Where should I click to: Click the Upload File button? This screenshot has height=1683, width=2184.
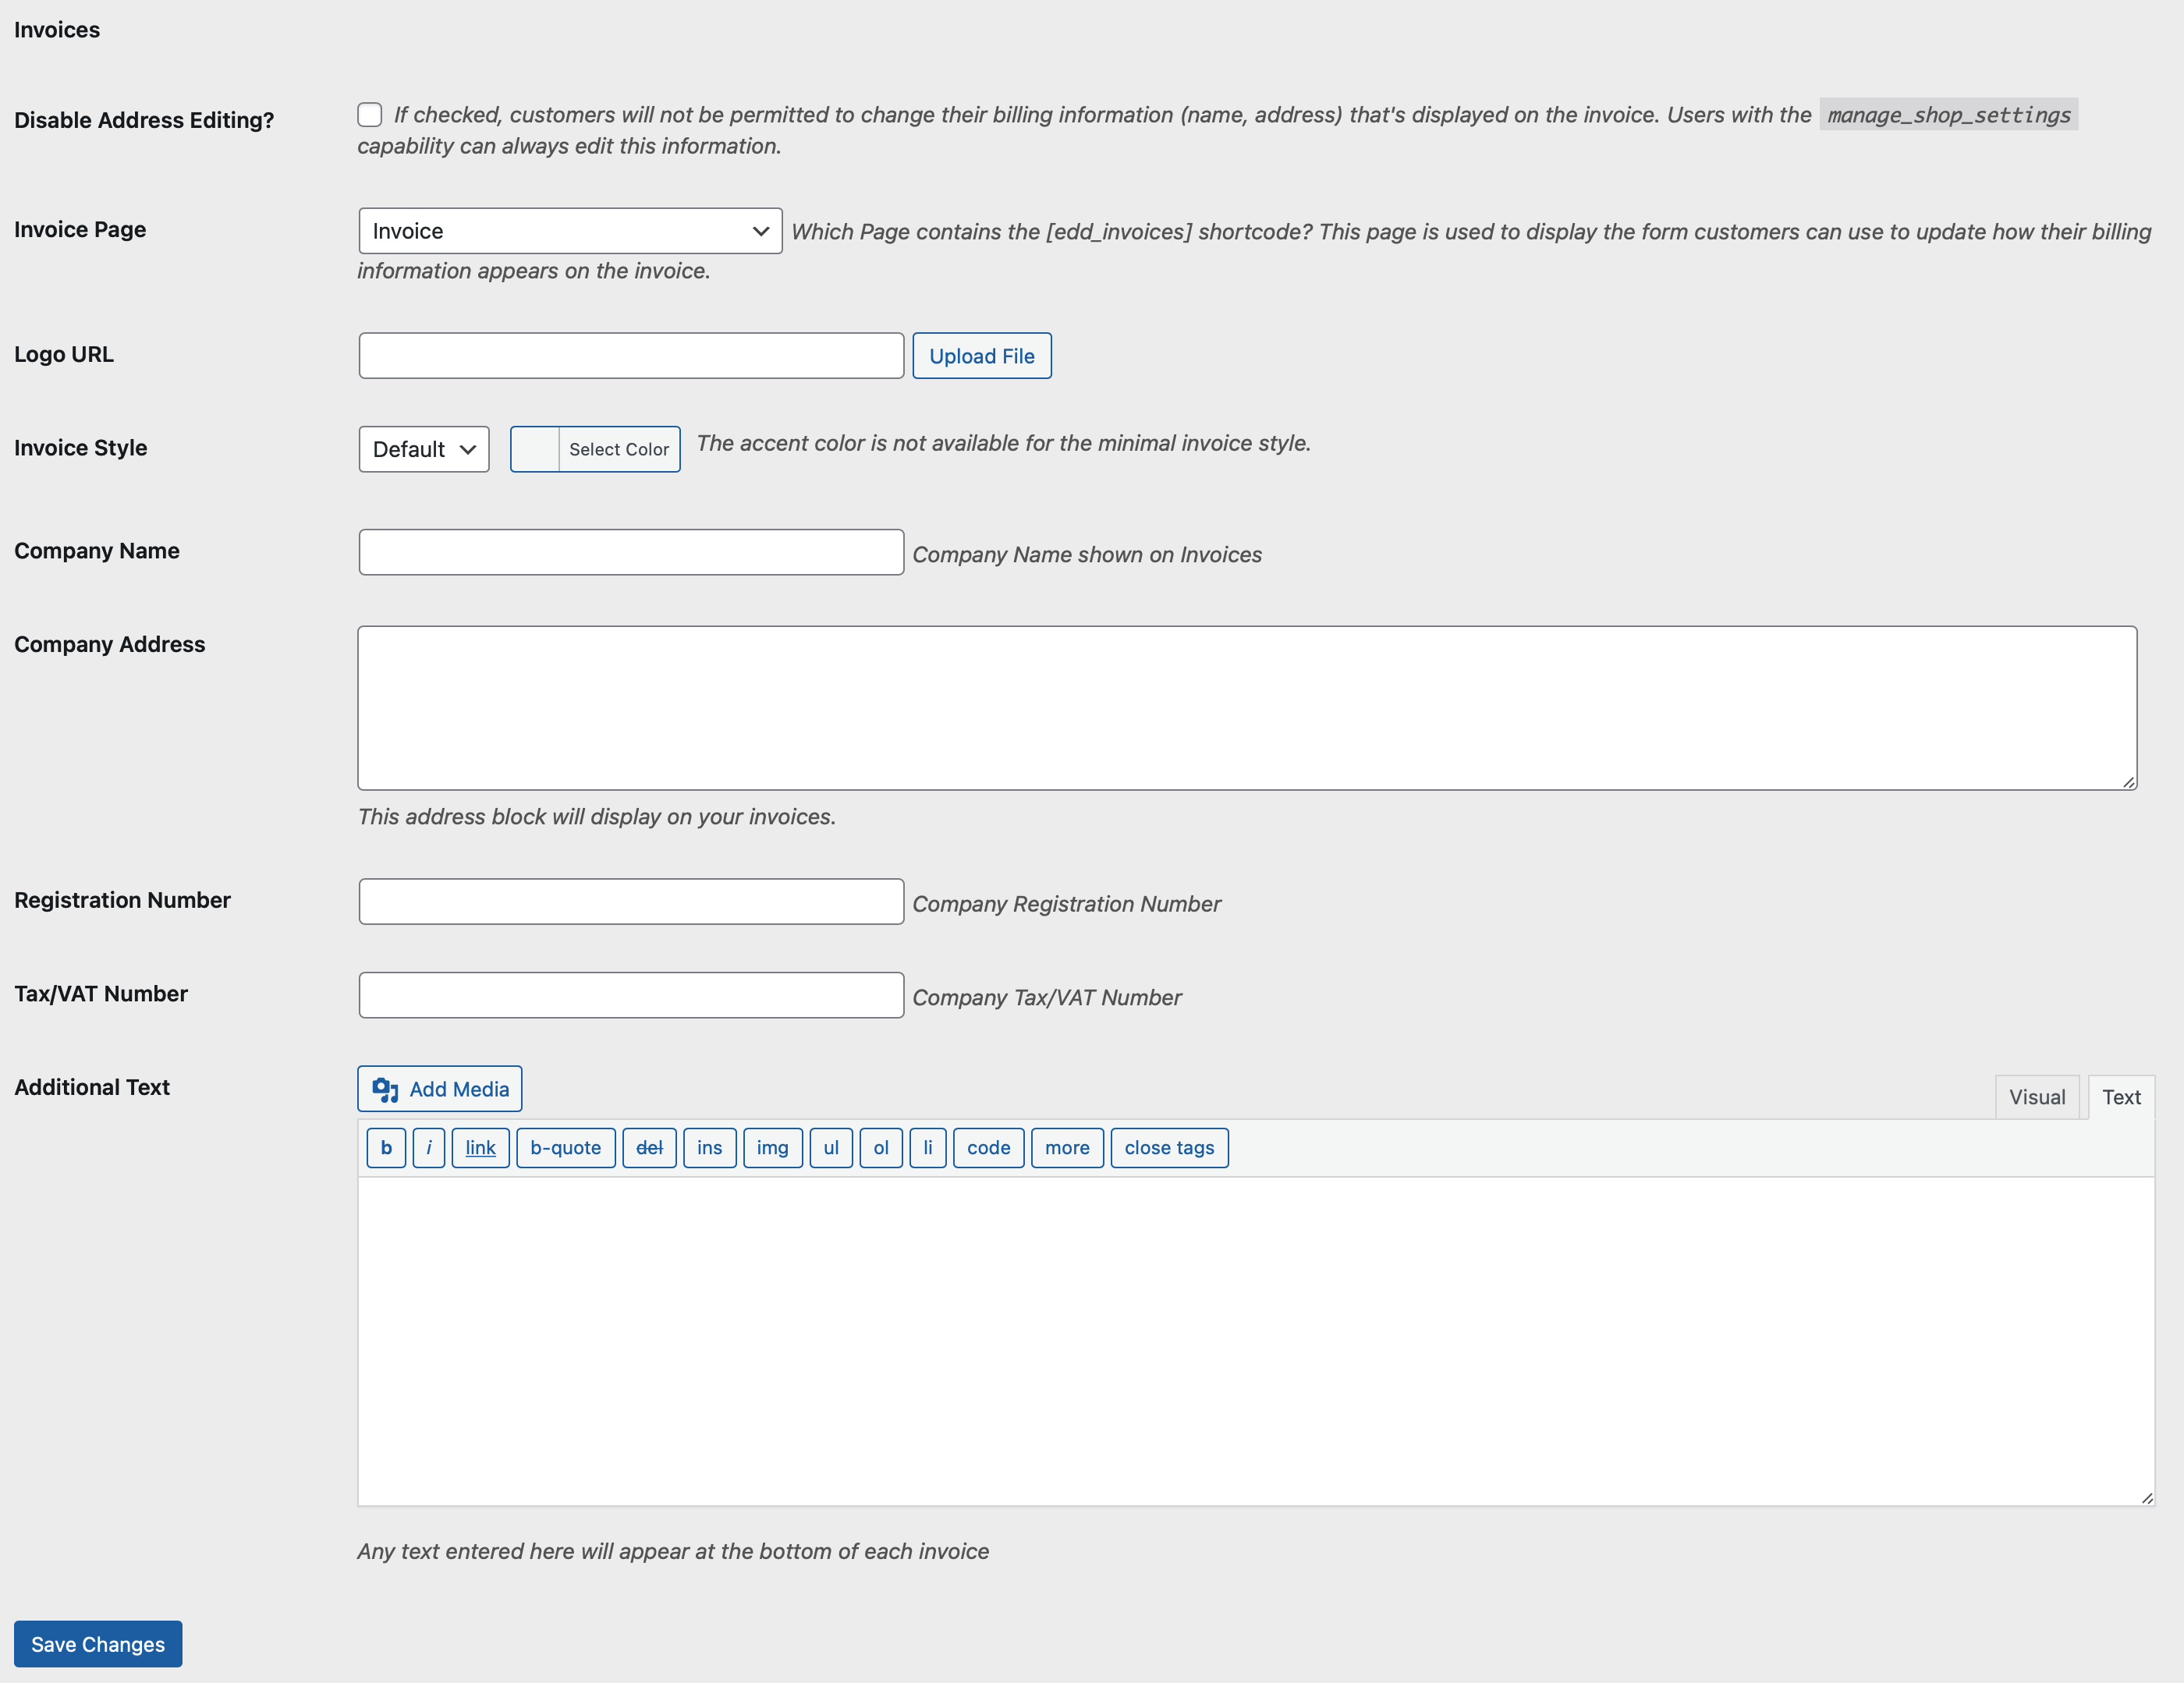pos(981,356)
